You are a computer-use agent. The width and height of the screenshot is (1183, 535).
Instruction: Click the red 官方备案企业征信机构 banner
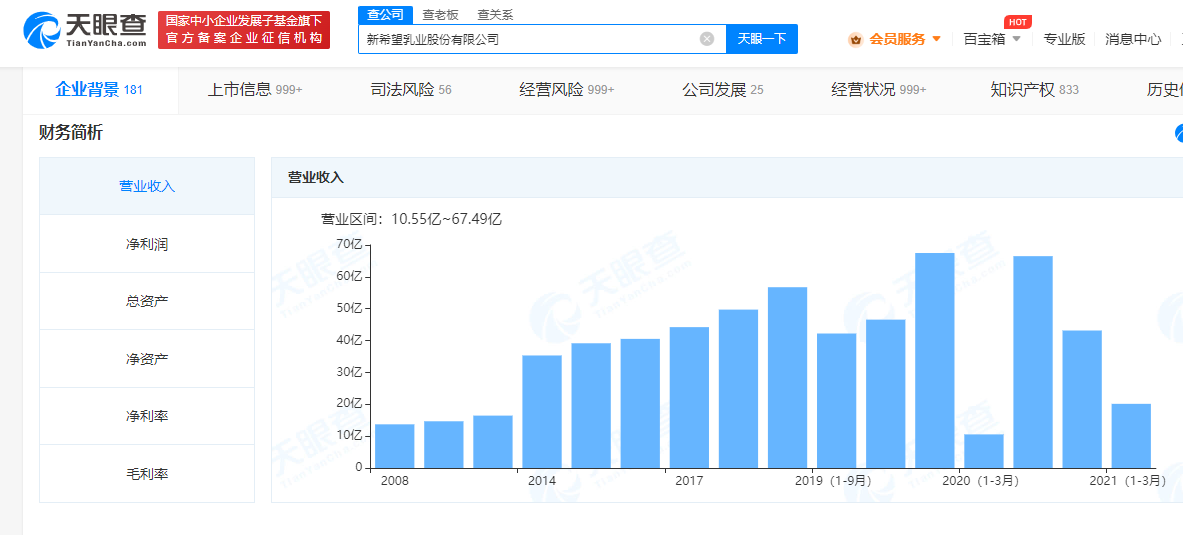click(x=244, y=38)
